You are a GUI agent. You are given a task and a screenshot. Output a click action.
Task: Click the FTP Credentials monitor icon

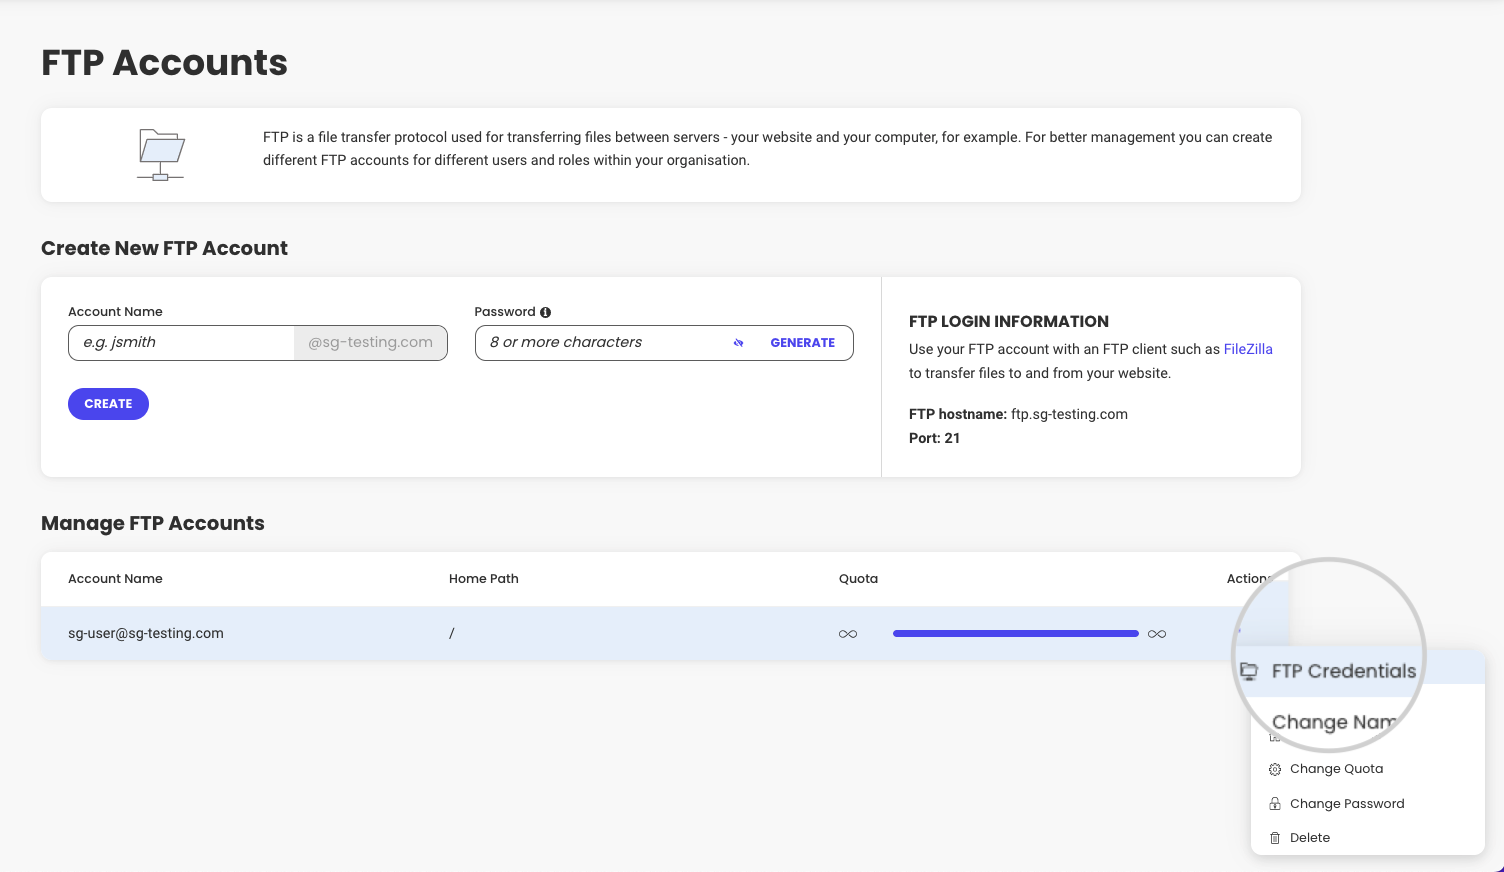[x=1249, y=671]
